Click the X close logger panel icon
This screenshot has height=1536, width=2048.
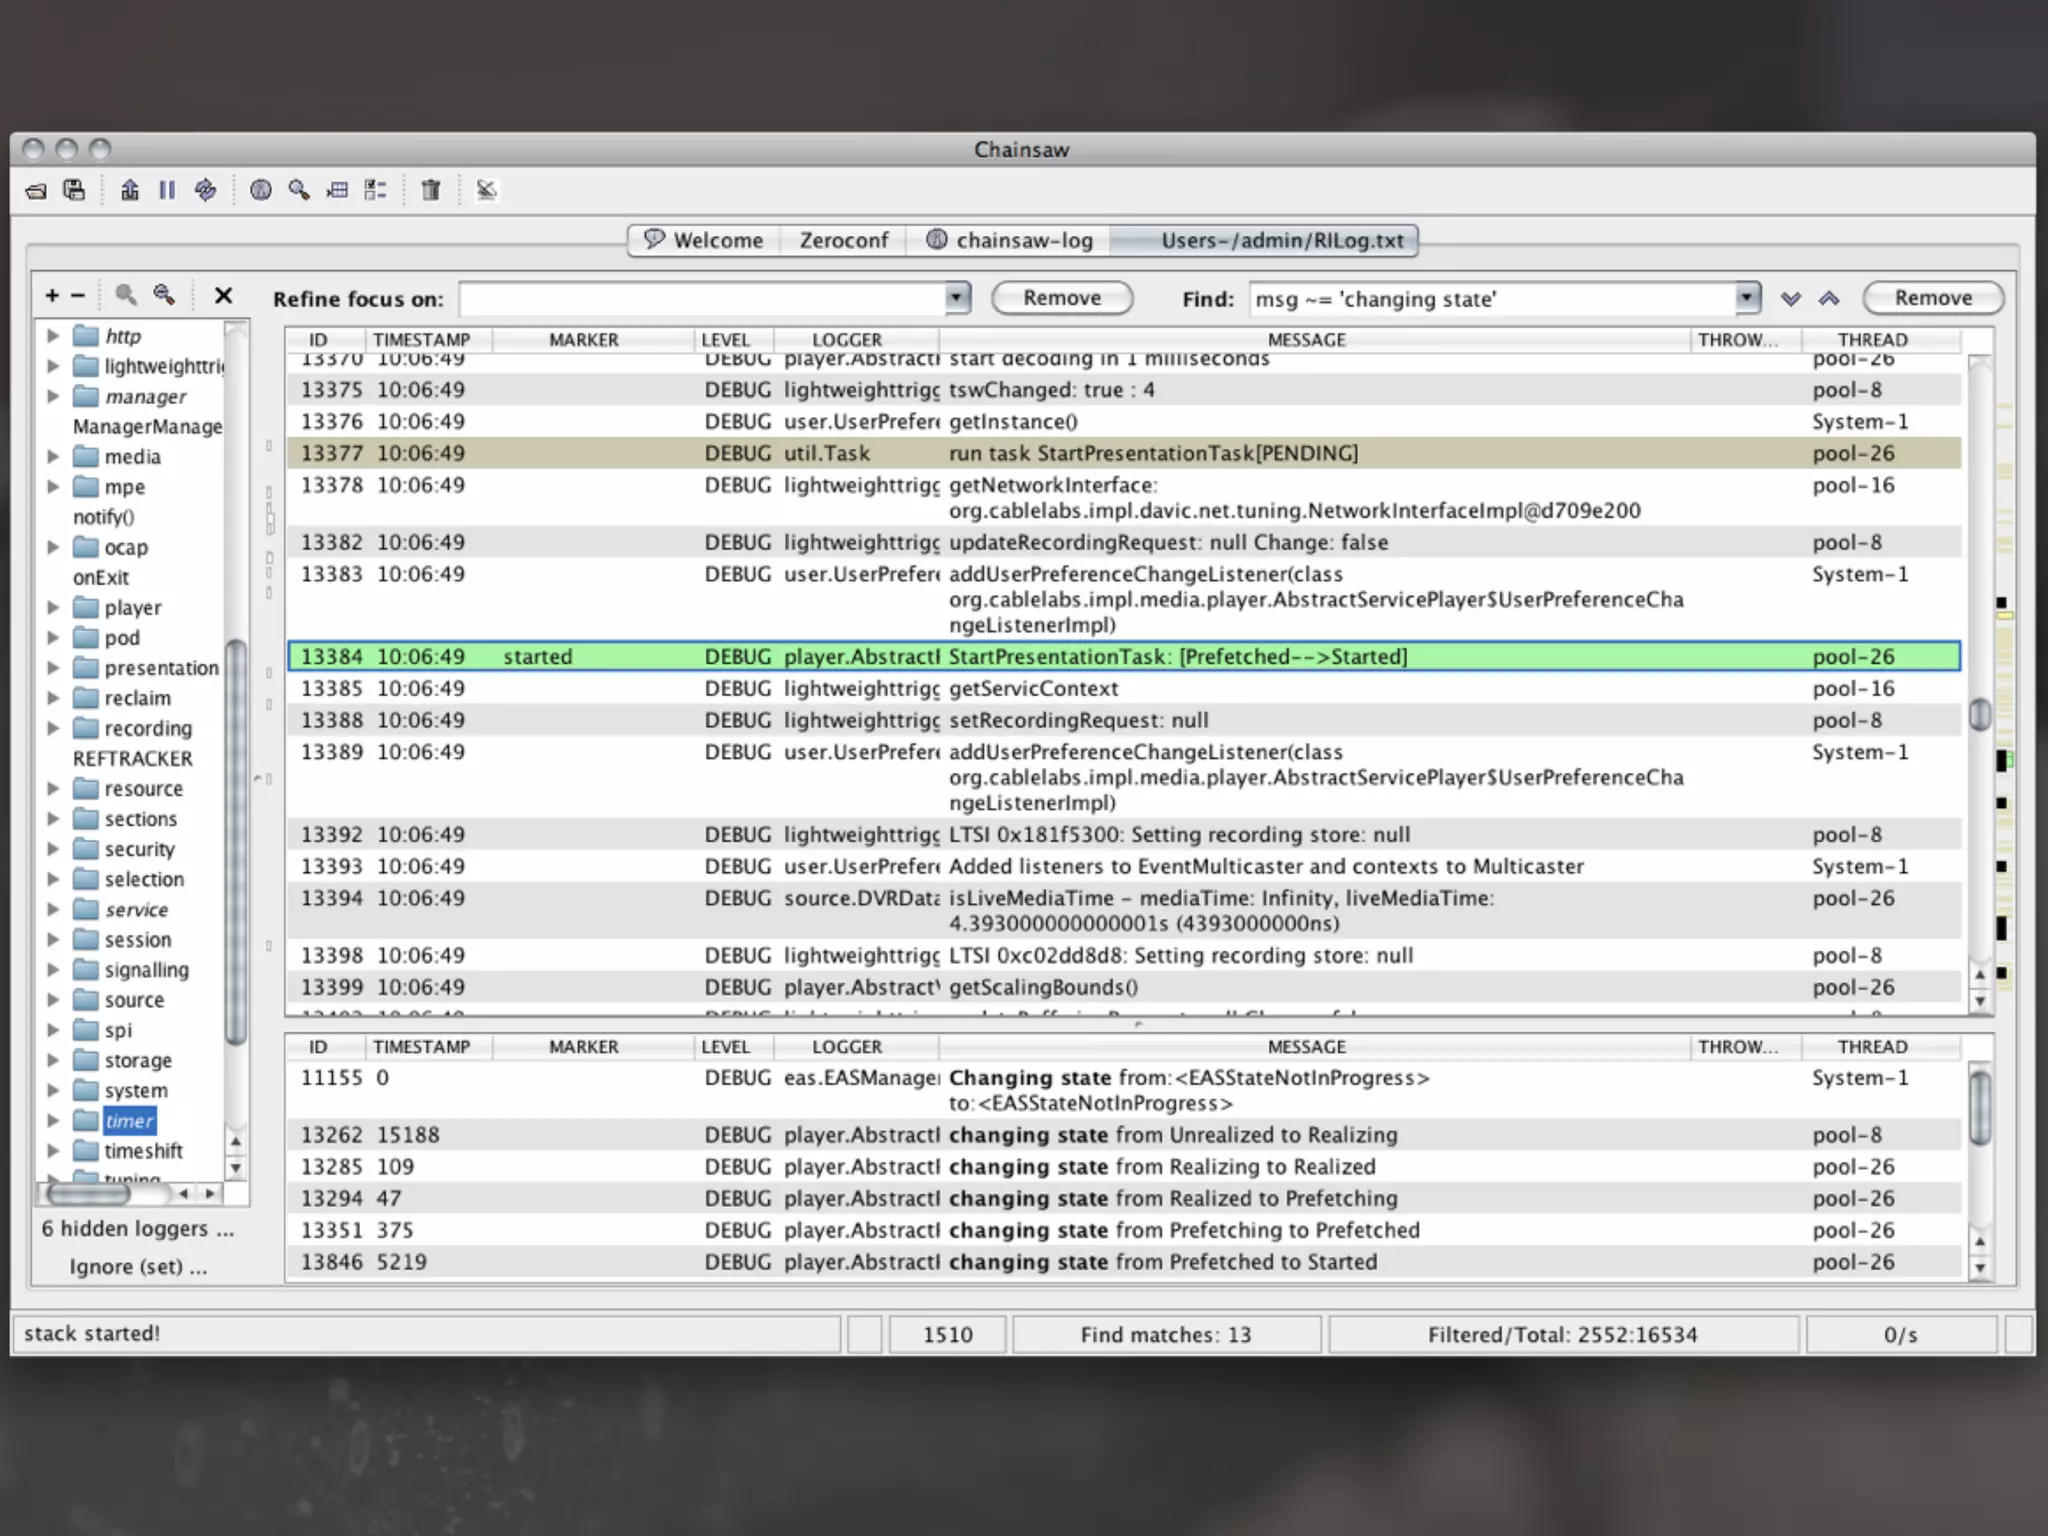pyautogui.click(x=223, y=296)
